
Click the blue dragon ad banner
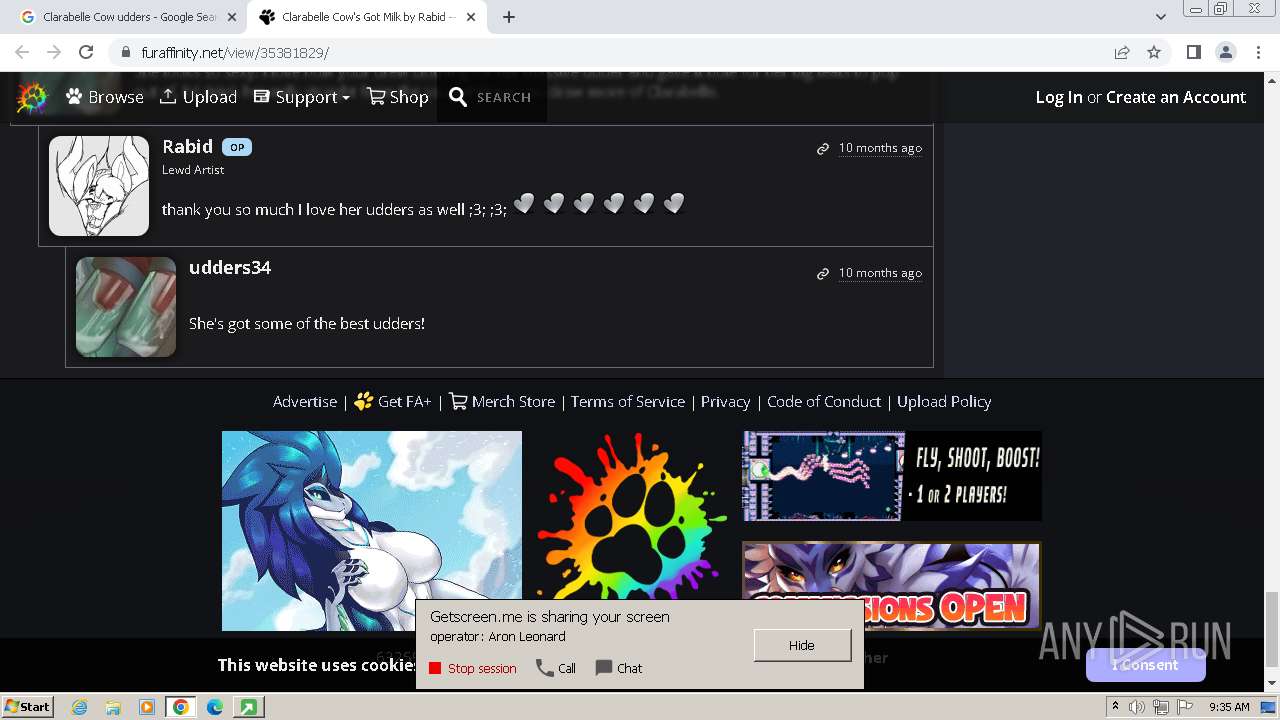click(x=372, y=531)
